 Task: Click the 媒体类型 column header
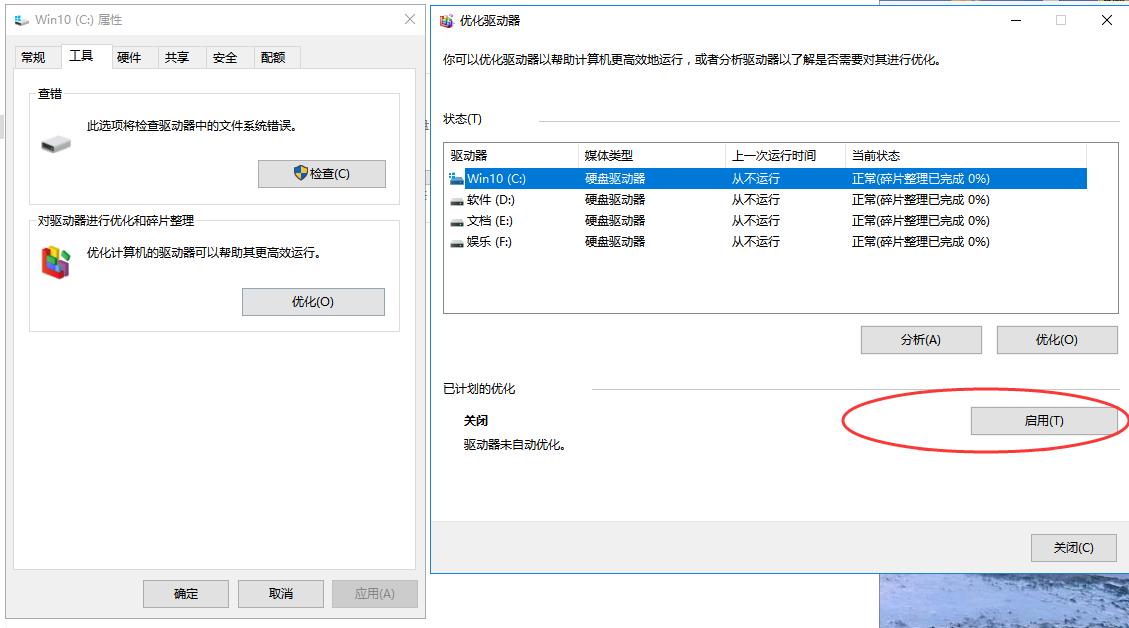click(x=652, y=156)
